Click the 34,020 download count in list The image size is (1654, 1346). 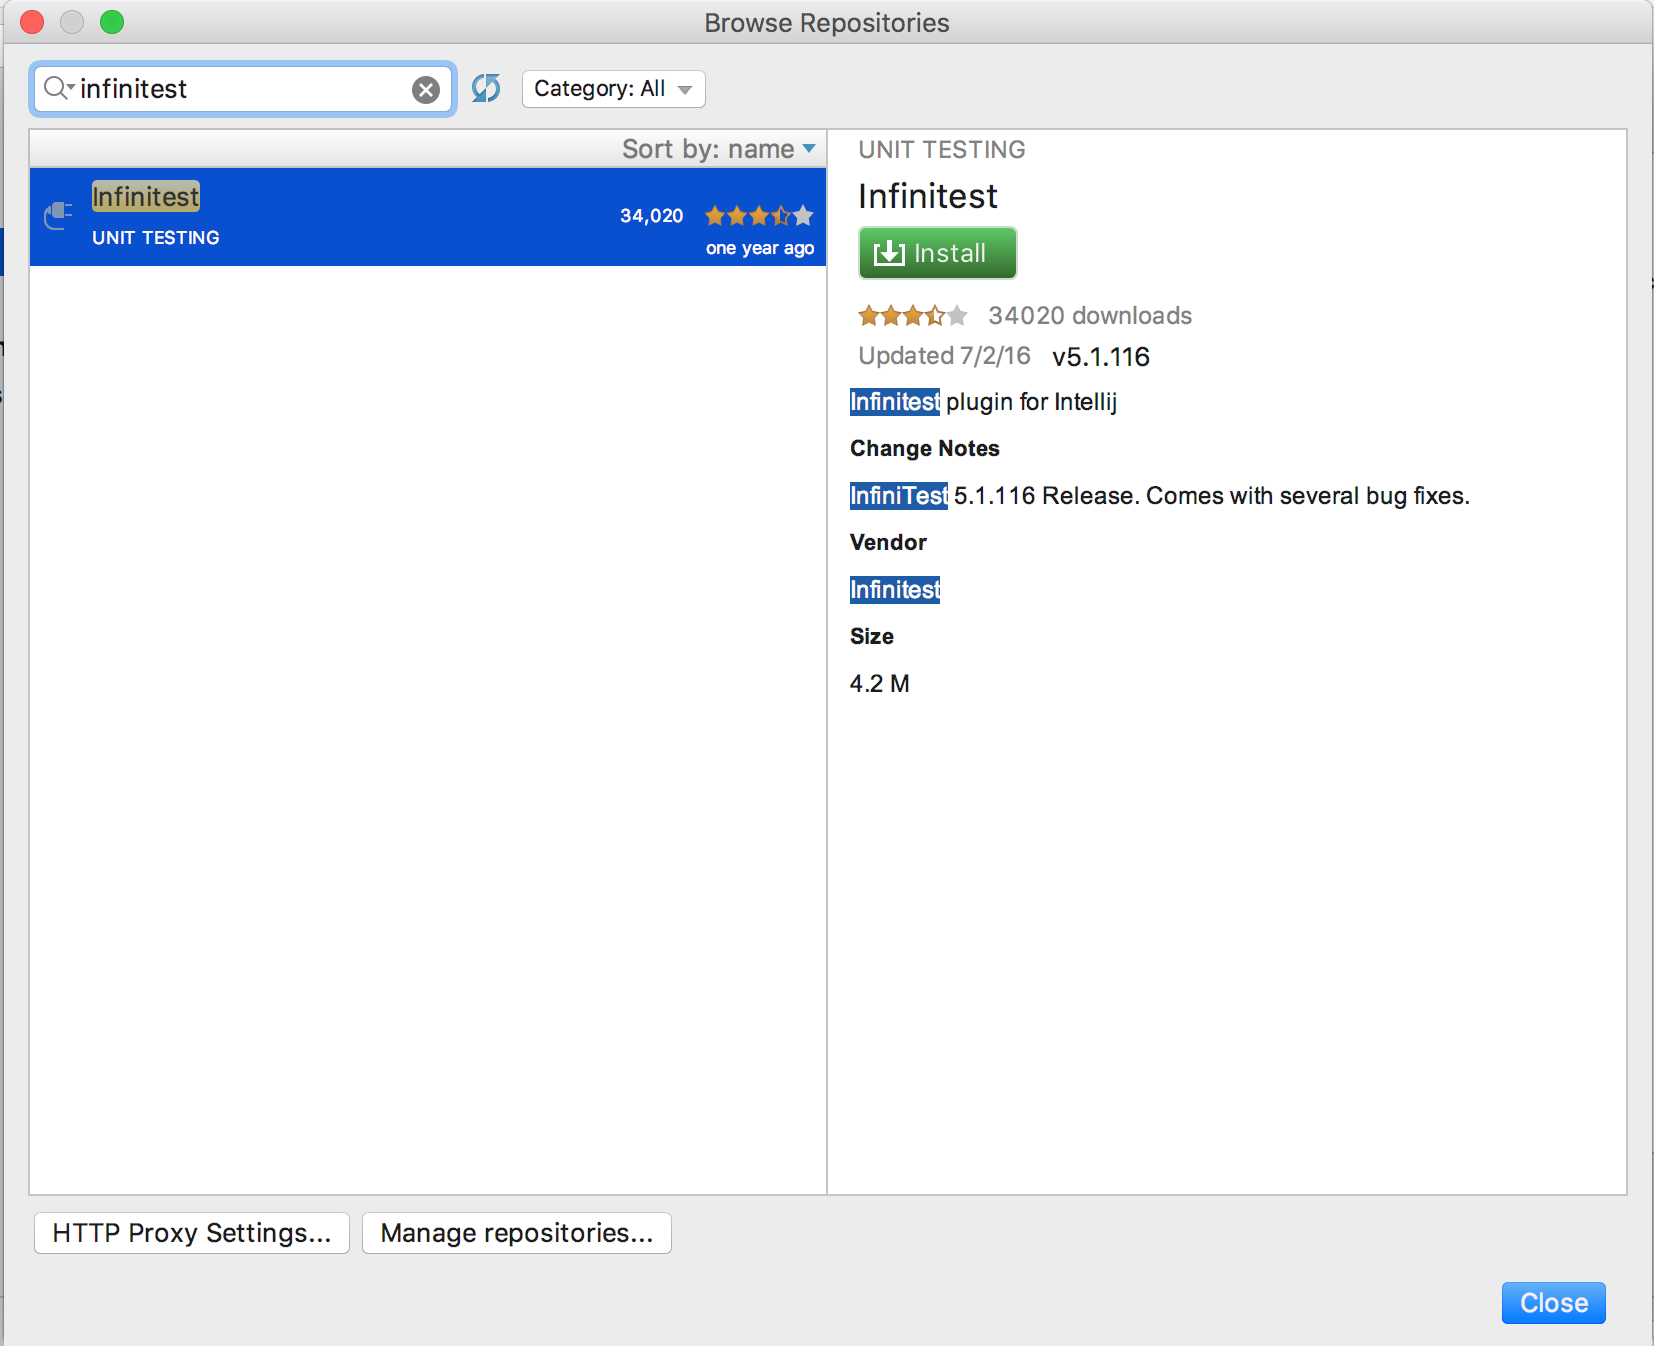pos(652,216)
